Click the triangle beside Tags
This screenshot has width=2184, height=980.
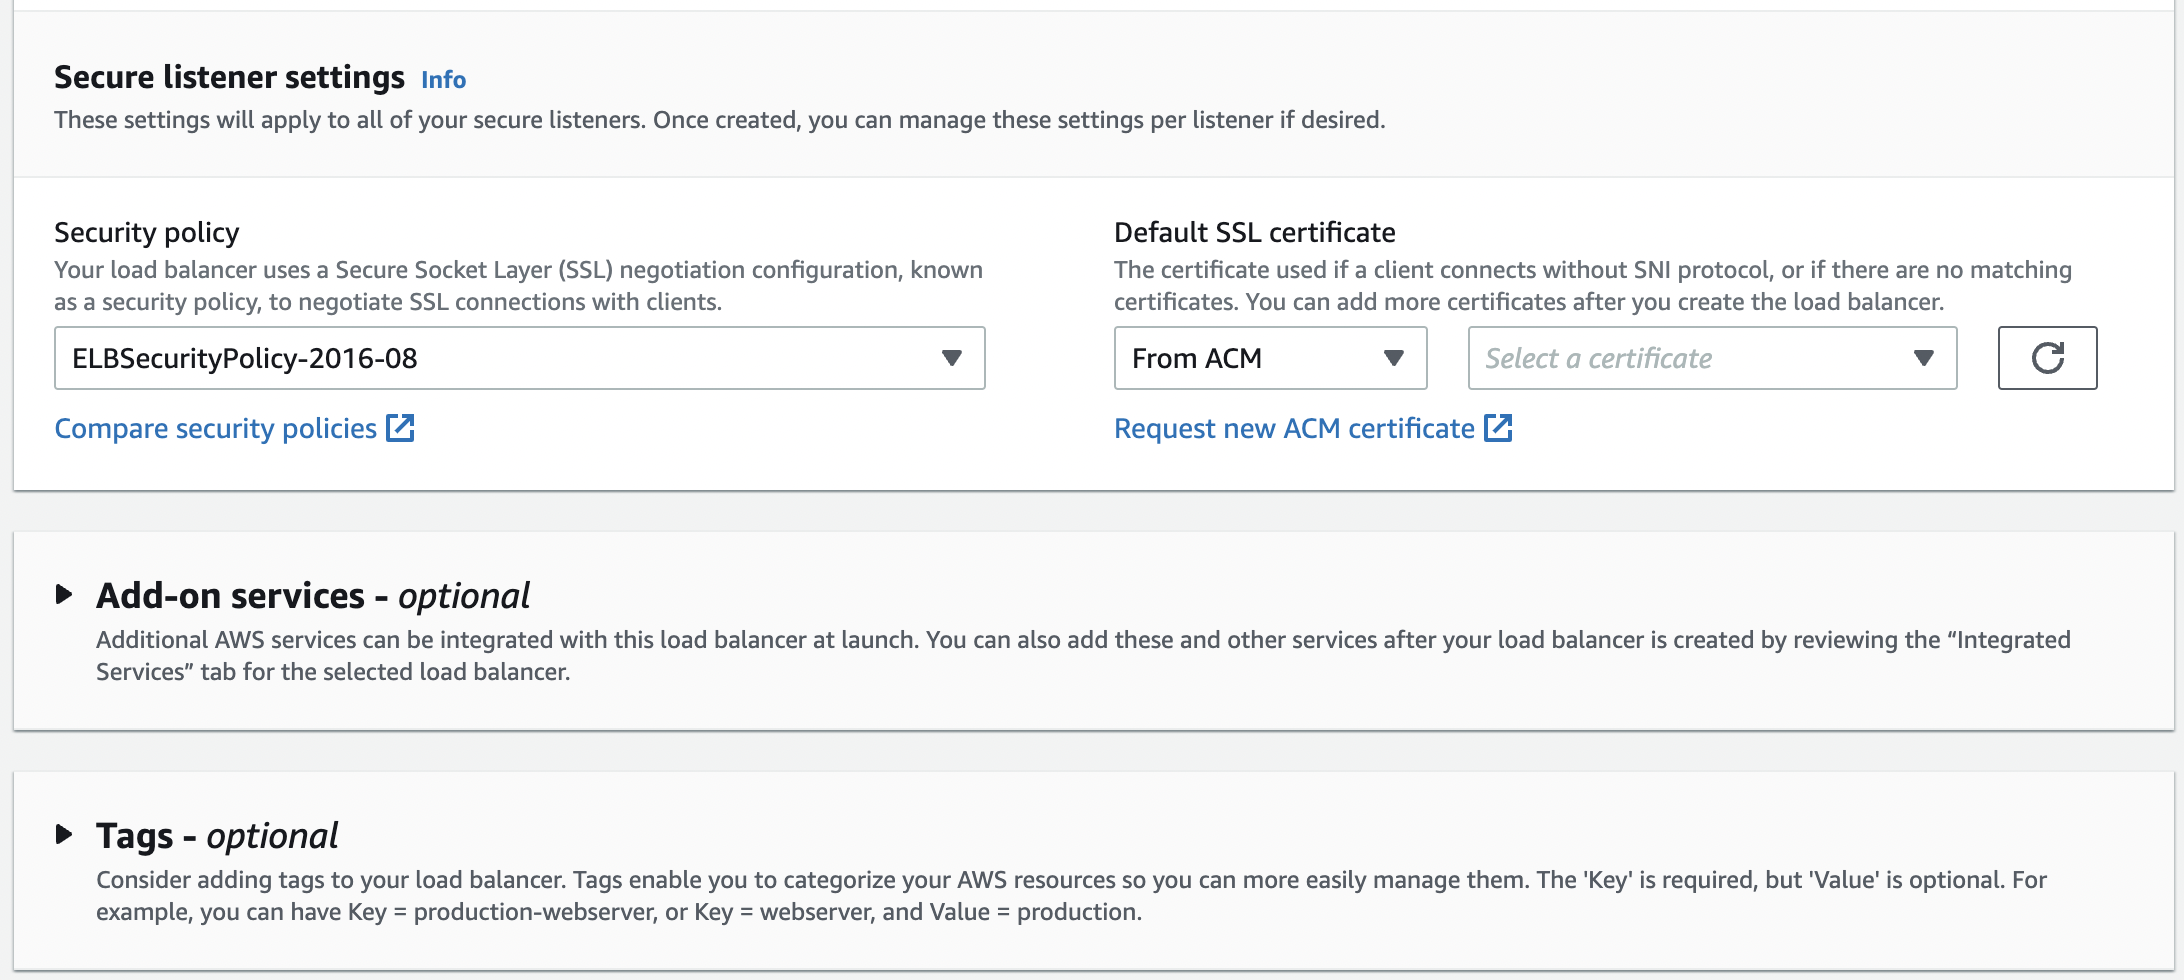[64, 835]
